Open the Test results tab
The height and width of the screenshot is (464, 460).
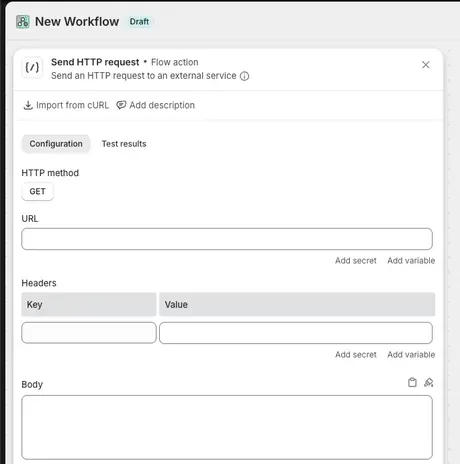pyautogui.click(x=124, y=144)
